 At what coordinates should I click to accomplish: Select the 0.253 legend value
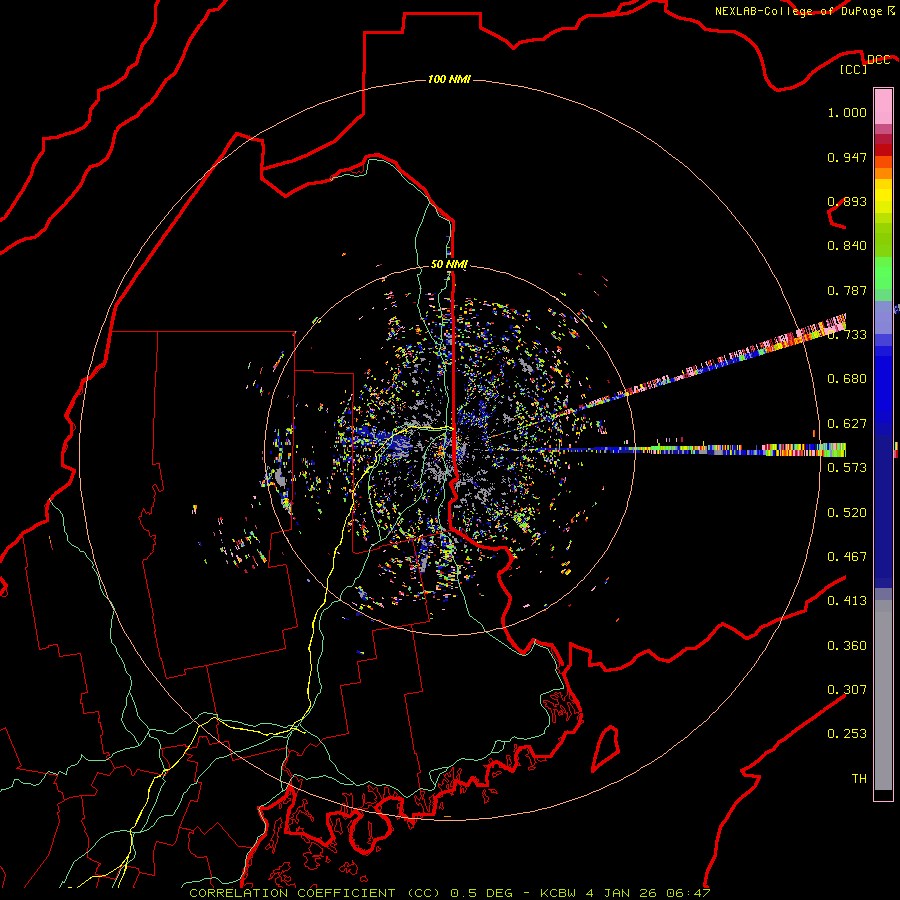[847, 734]
